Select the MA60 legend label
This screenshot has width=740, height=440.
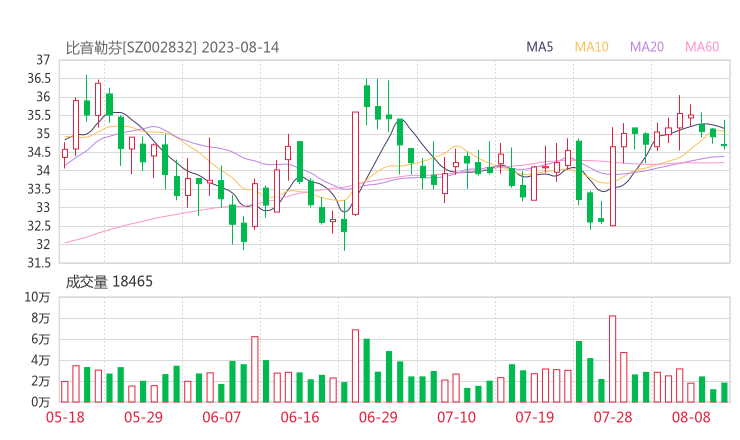tap(702, 47)
